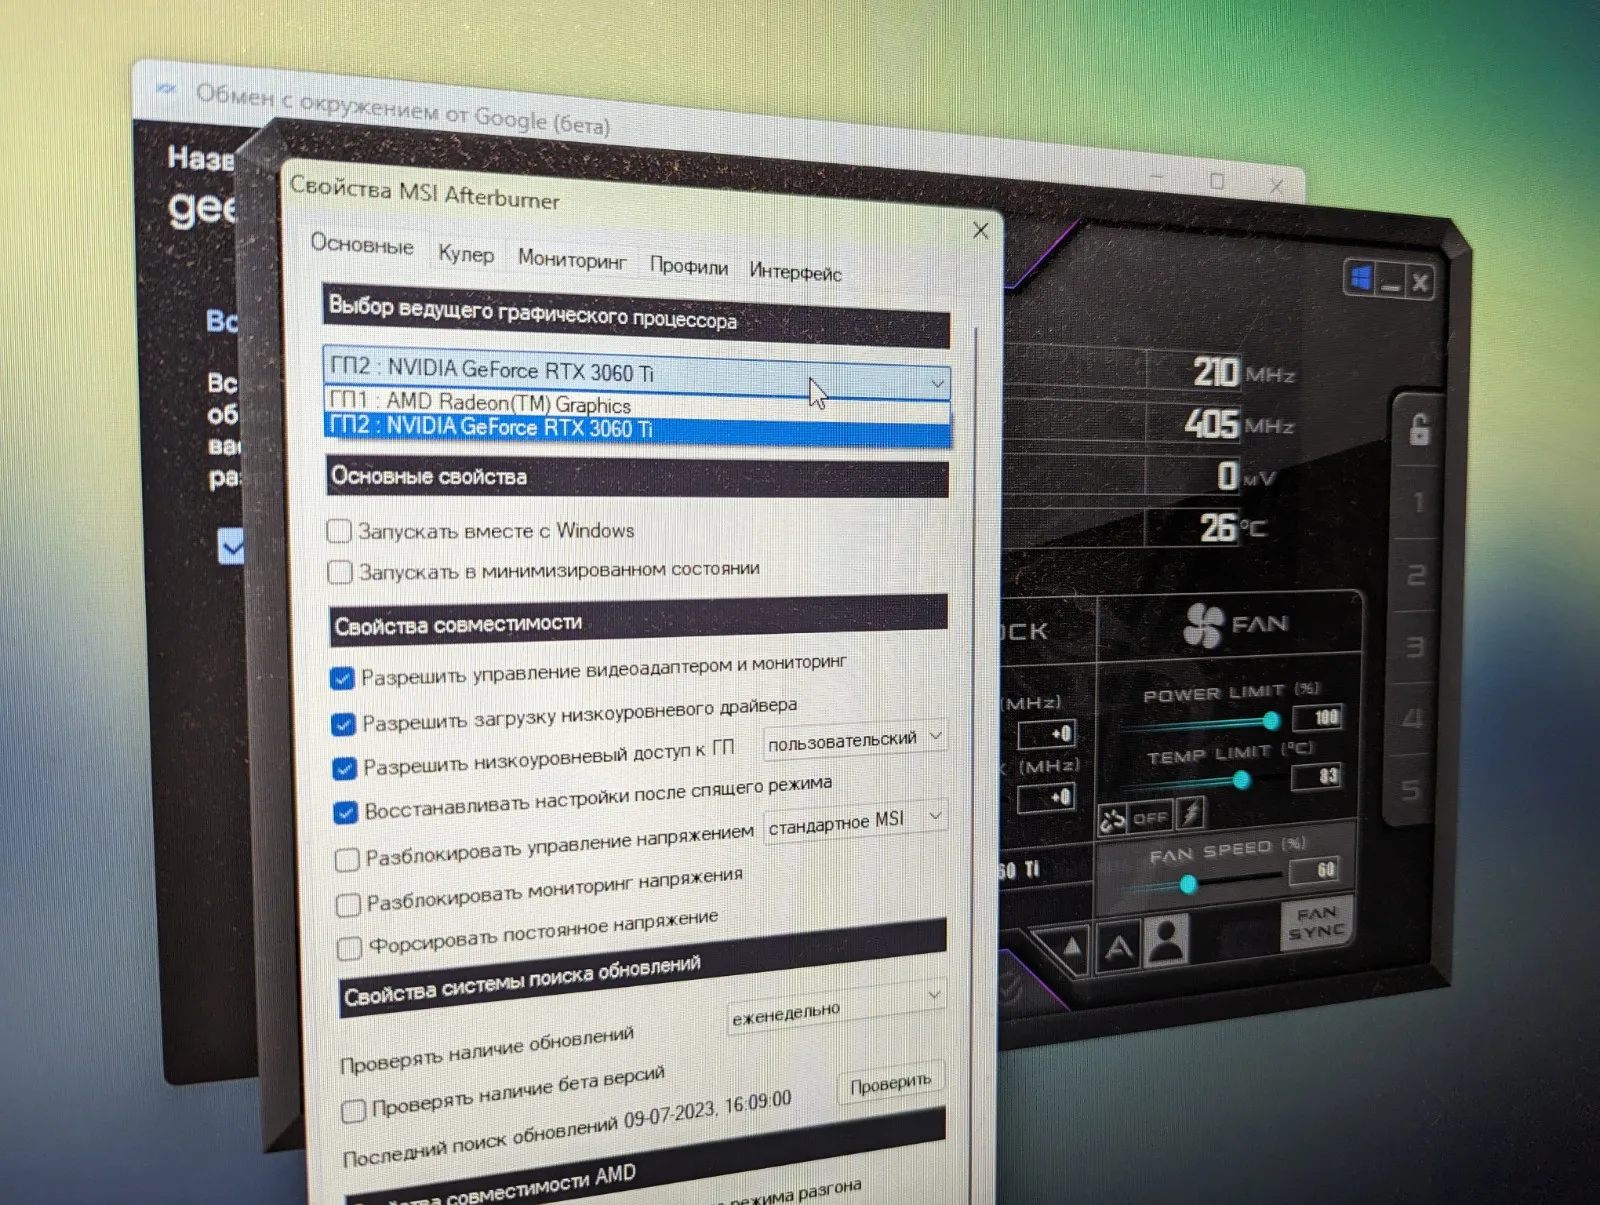Click the Fan Speed value field showing 60

click(x=1315, y=870)
